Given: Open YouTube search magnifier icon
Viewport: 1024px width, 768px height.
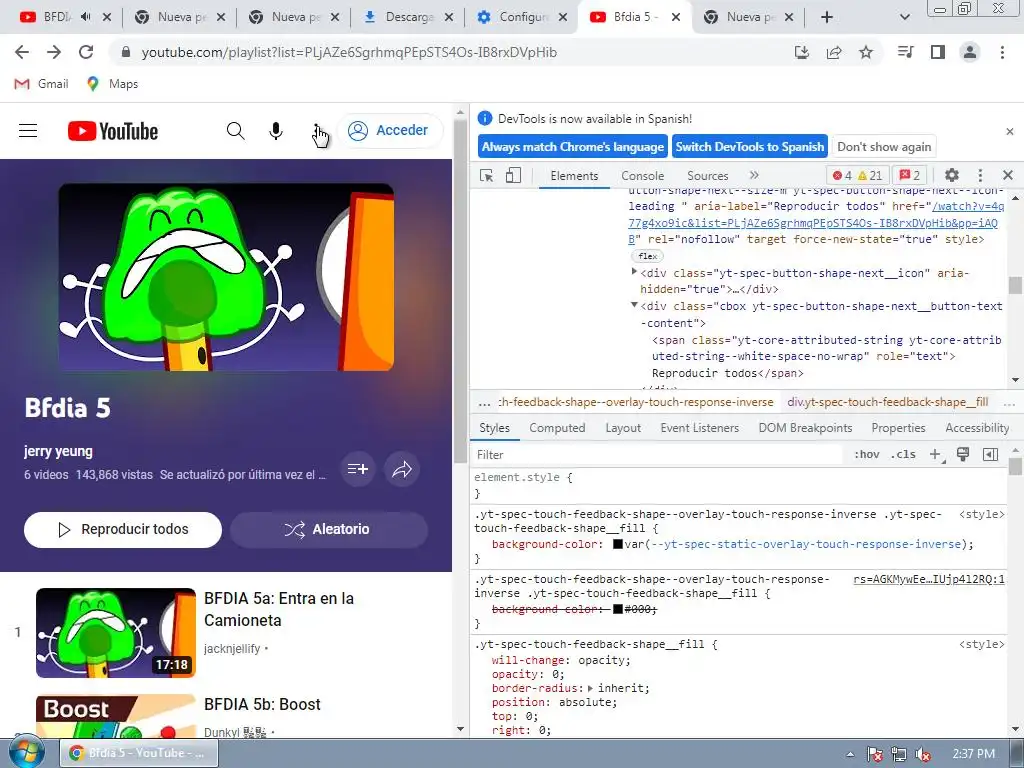Looking at the screenshot, I should coord(236,131).
